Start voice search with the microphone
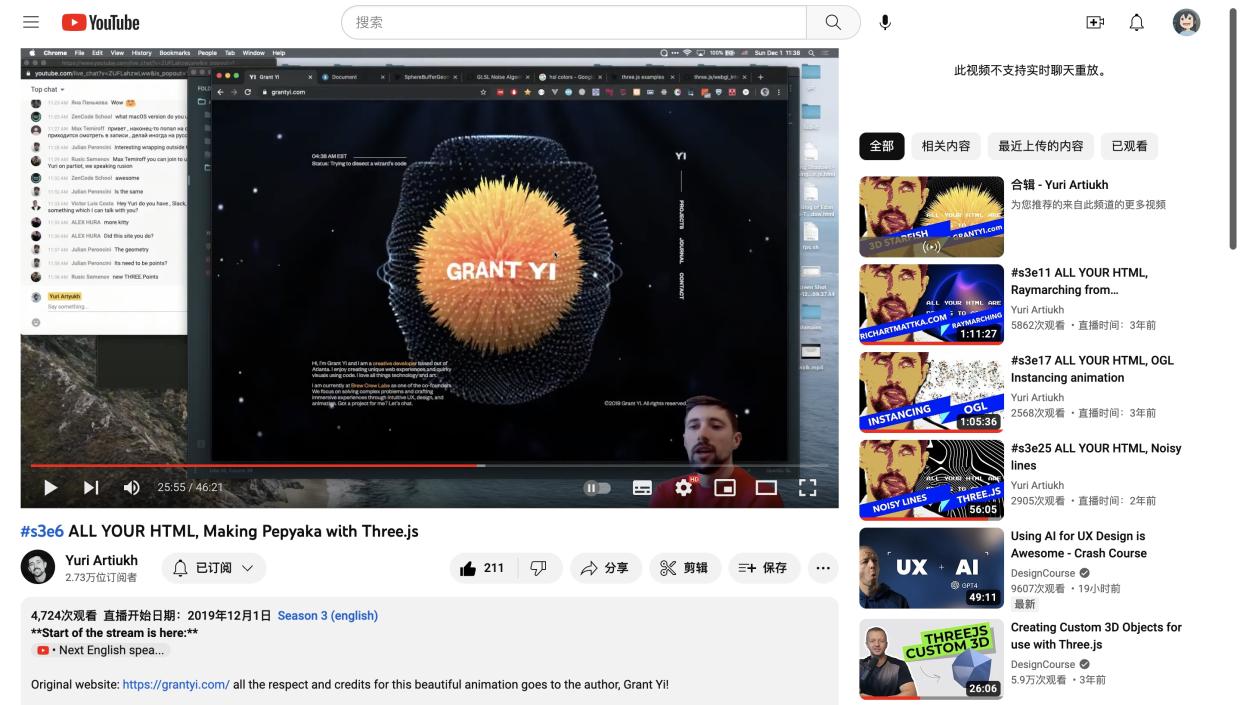The image size is (1240, 705). click(x=885, y=22)
